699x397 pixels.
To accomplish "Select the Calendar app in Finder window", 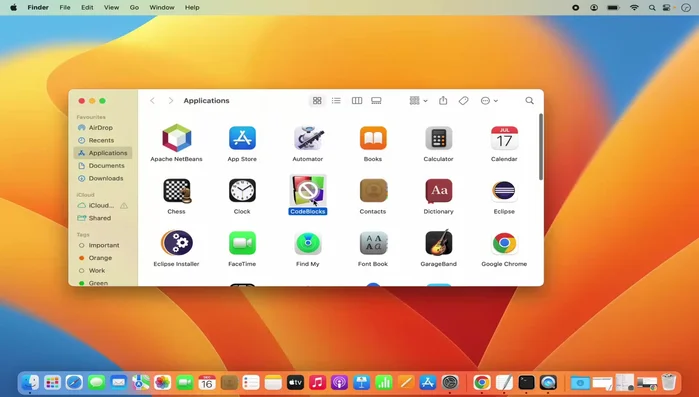I will [x=504, y=138].
